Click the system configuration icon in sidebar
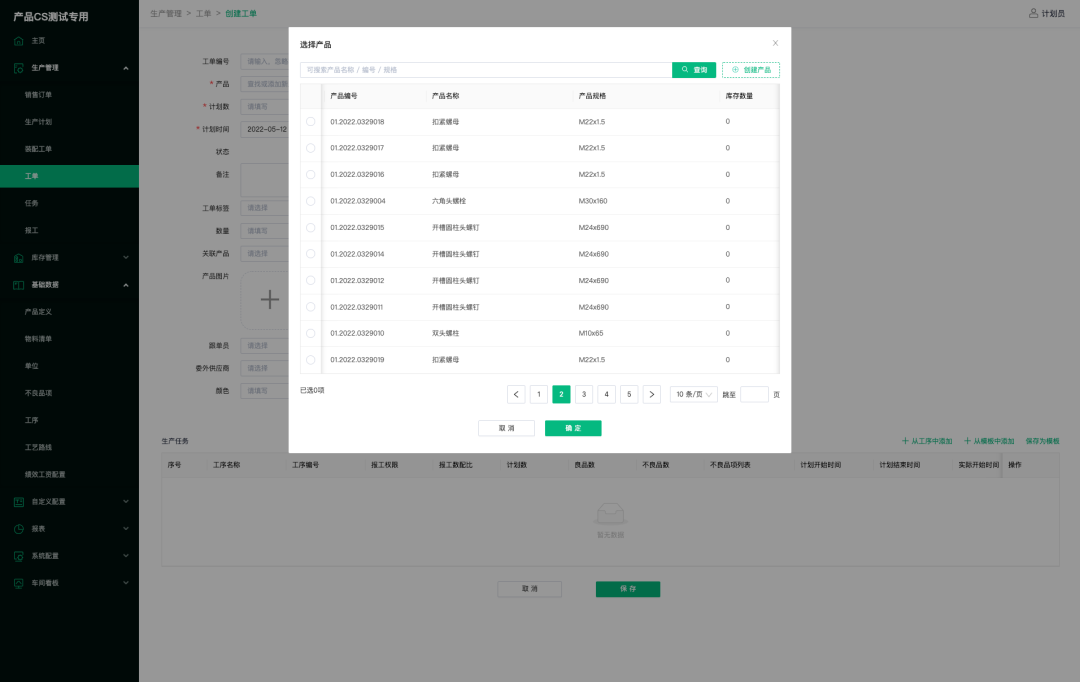 [19, 555]
